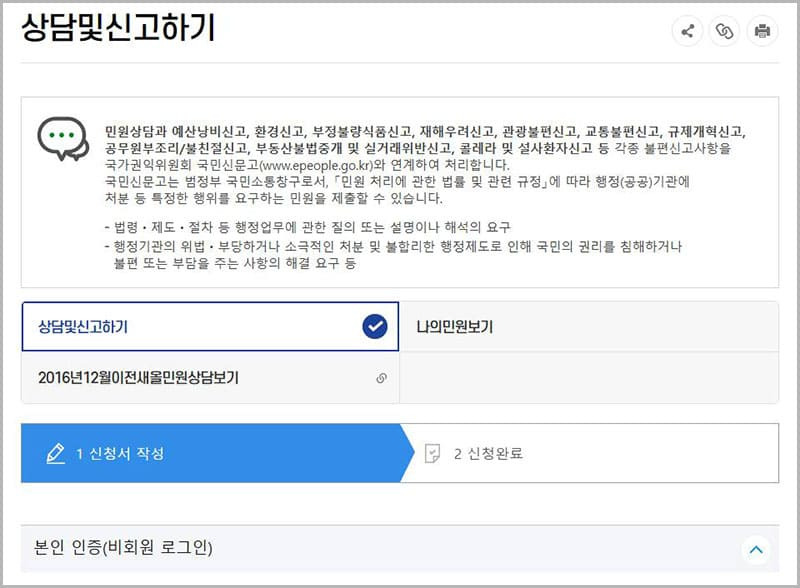
Task: Click the share icon at top right
Action: (687, 31)
